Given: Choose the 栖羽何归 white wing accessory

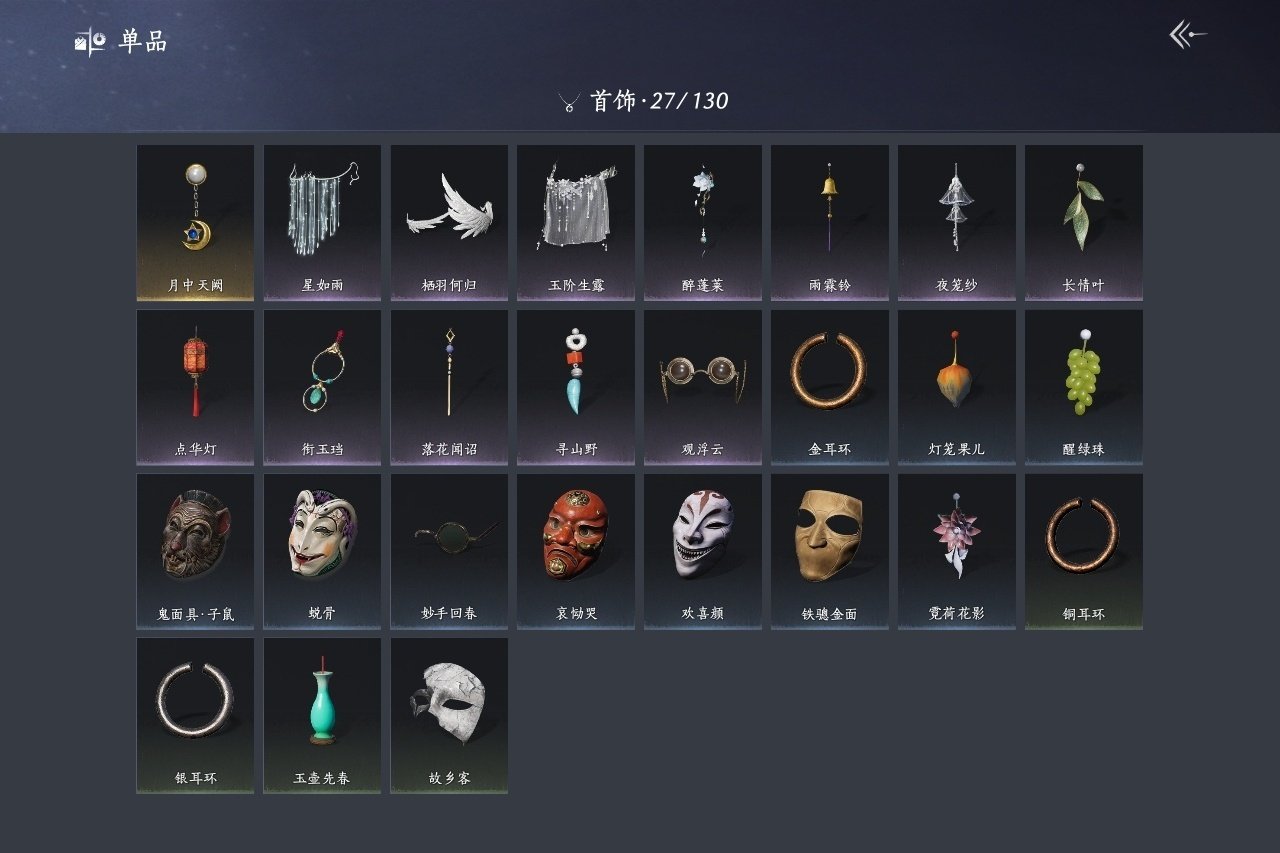Looking at the screenshot, I should point(449,223).
